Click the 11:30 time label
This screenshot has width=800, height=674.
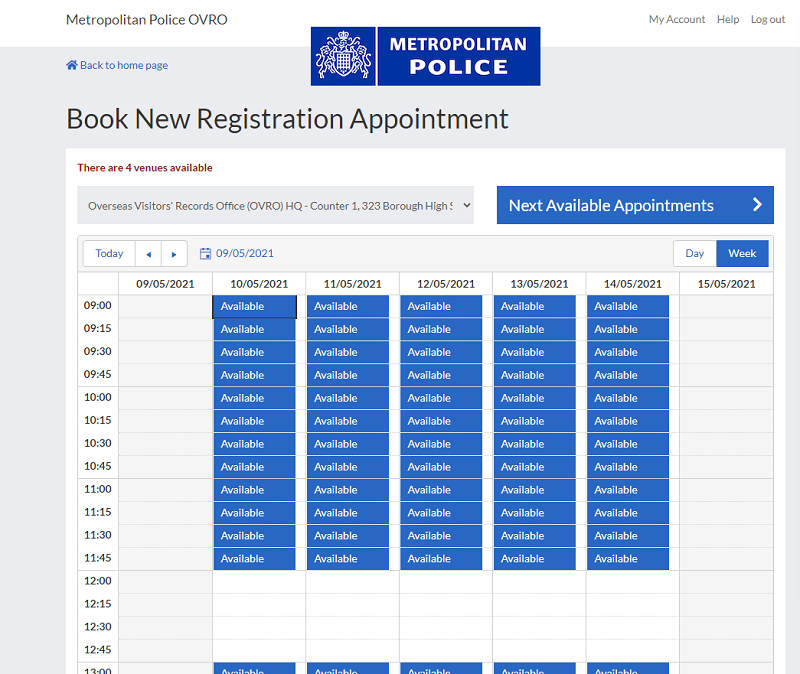click(x=97, y=535)
